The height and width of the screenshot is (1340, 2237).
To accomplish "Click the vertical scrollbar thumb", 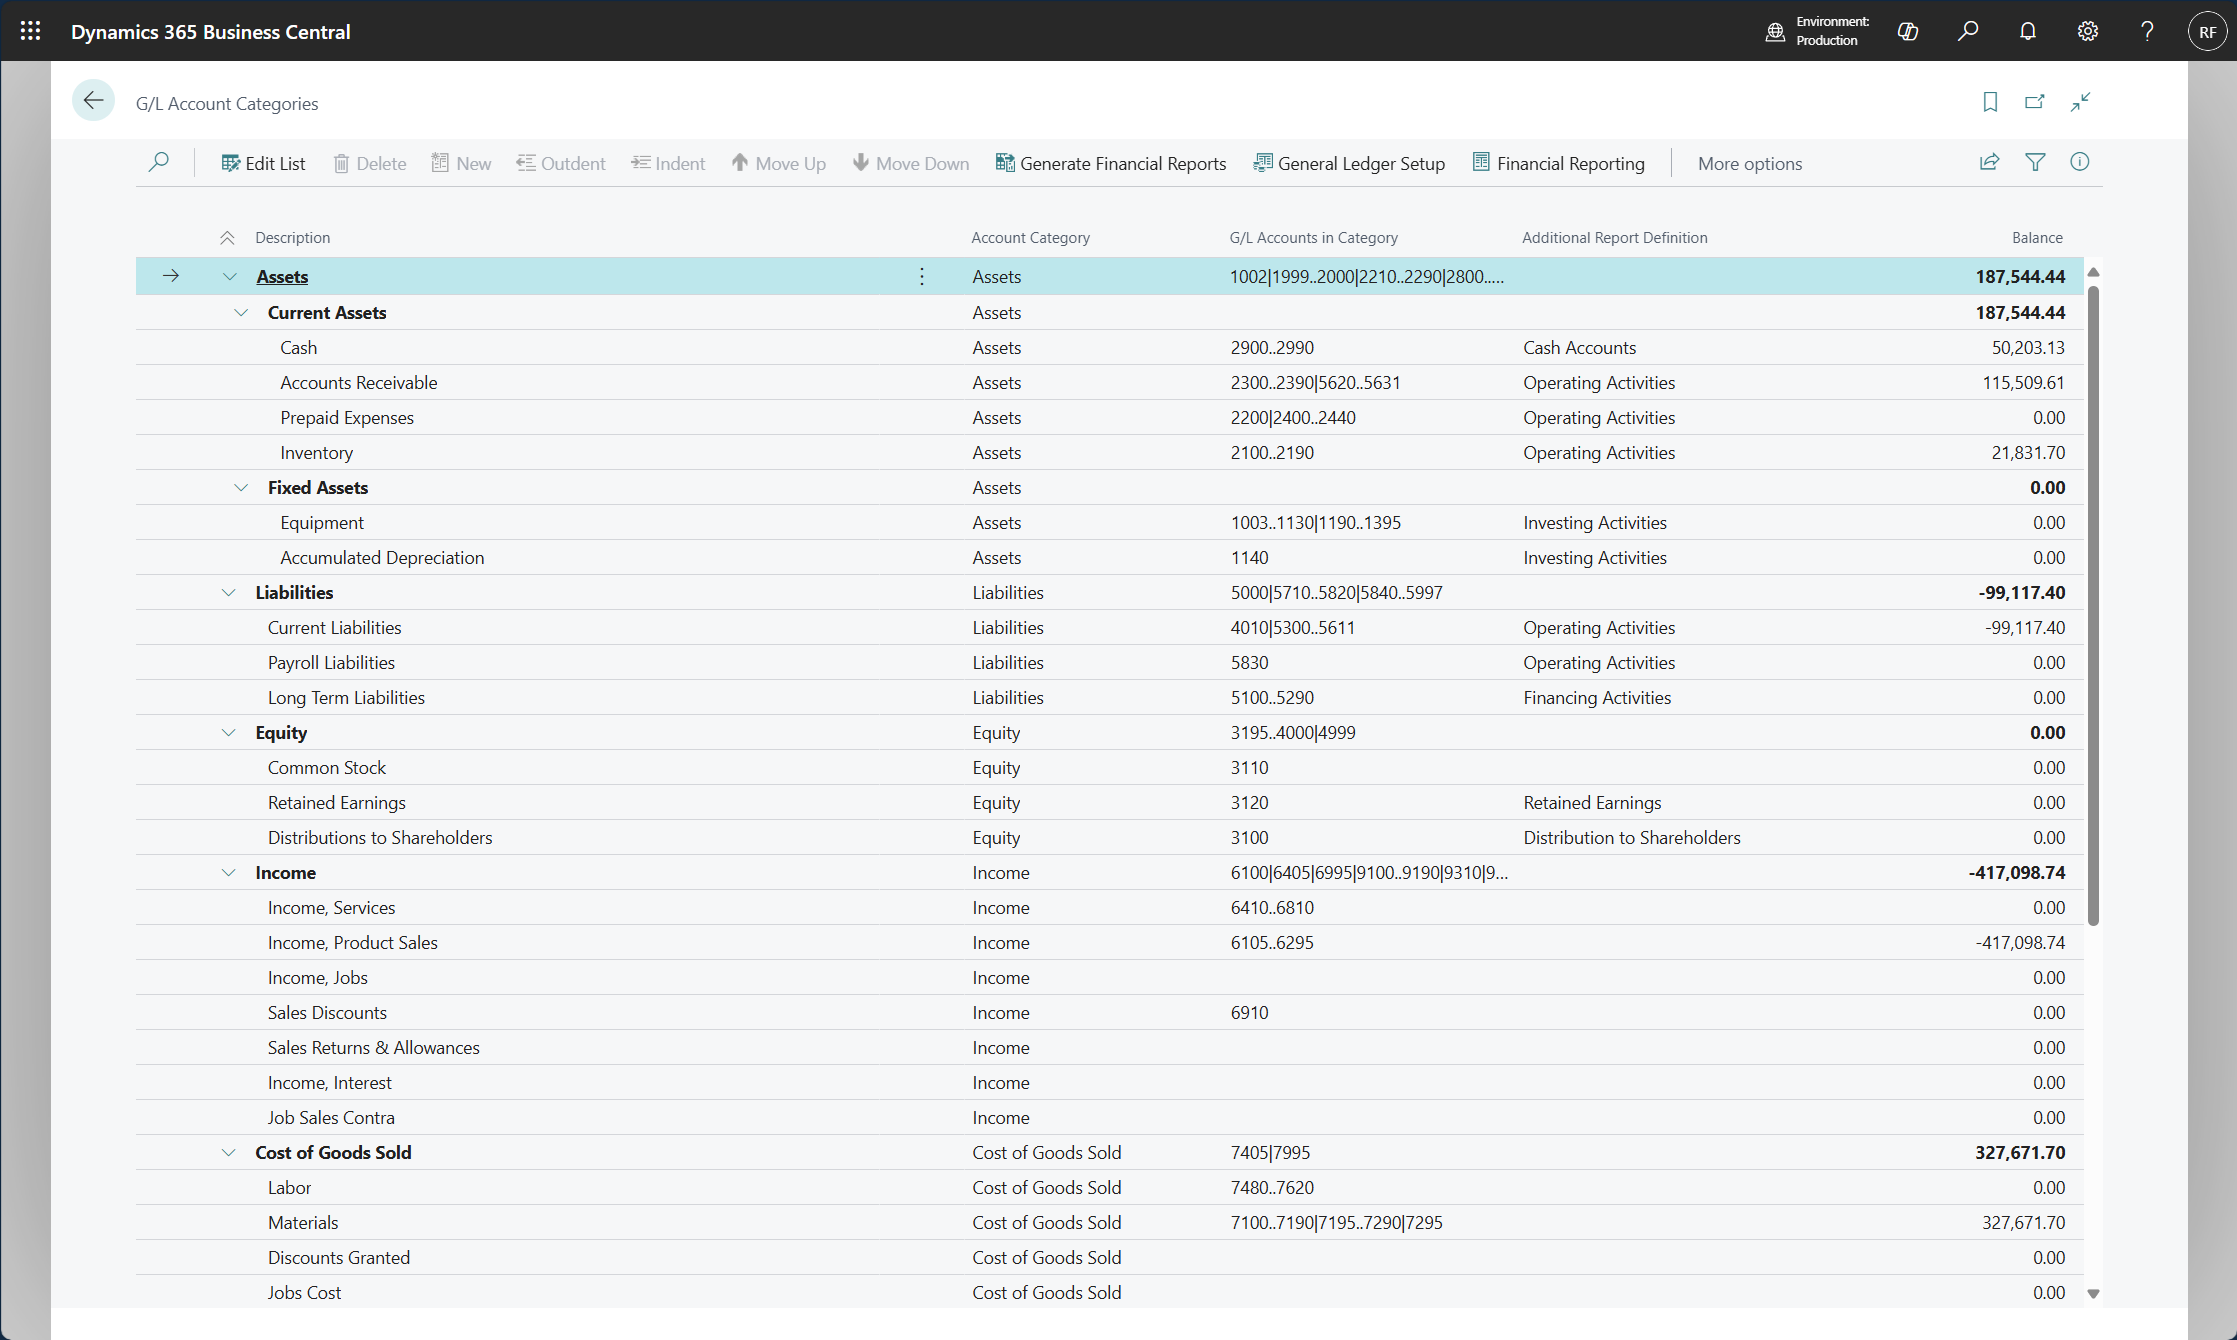I will (2093, 605).
